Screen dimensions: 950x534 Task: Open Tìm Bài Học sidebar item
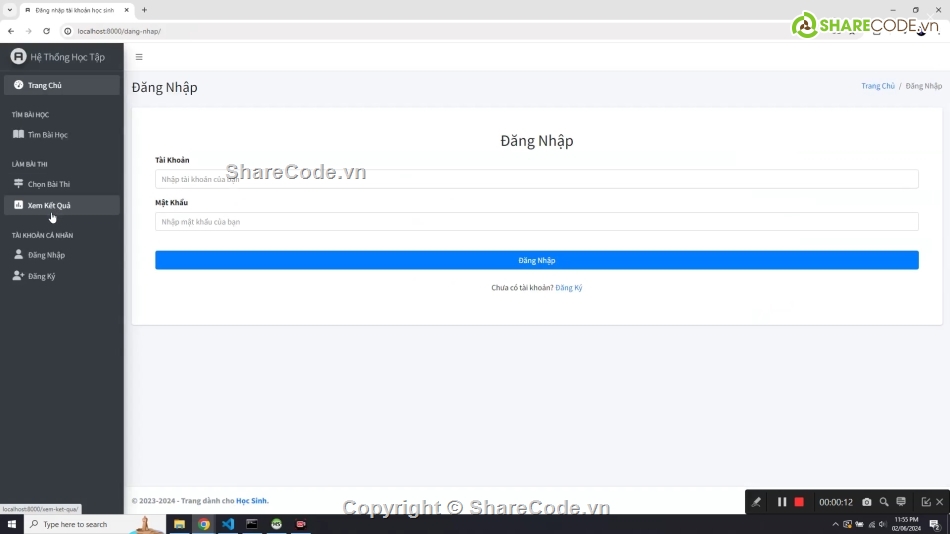coord(62,135)
